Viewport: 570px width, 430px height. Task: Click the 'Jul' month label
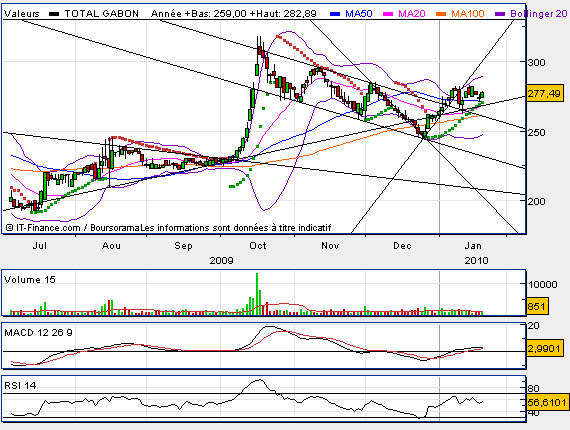40,246
